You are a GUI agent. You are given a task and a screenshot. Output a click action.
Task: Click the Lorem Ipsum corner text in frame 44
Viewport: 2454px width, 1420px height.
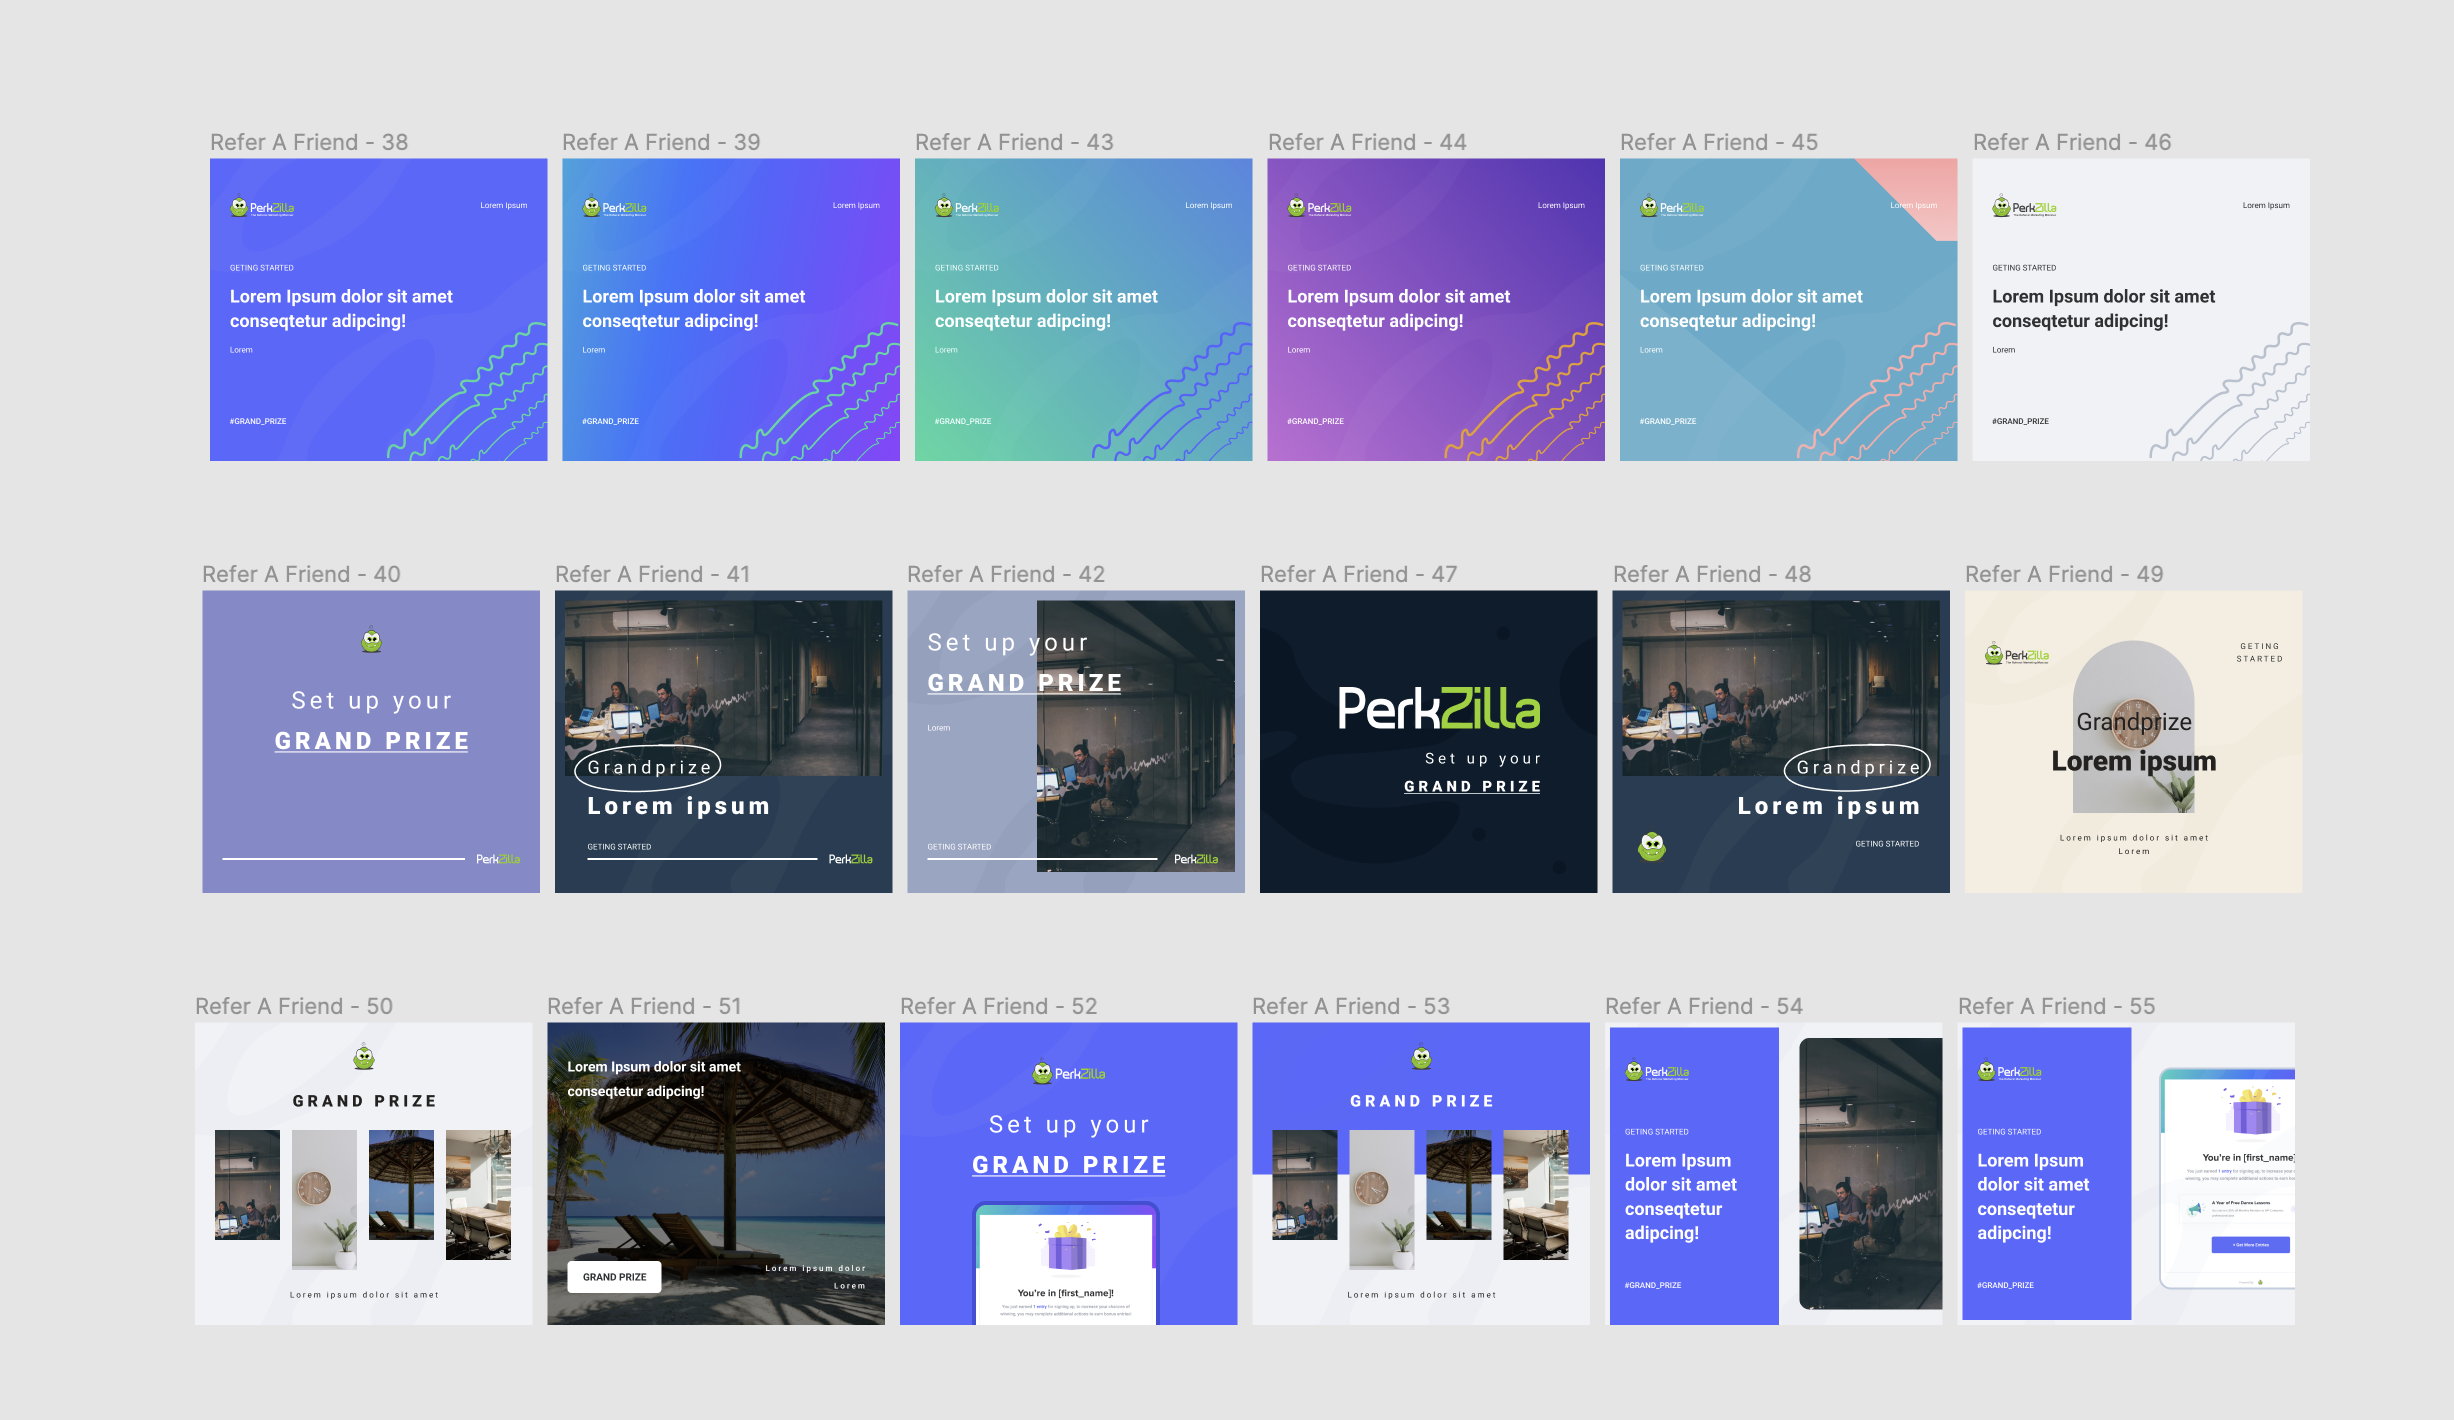pyautogui.click(x=1561, y=205)
